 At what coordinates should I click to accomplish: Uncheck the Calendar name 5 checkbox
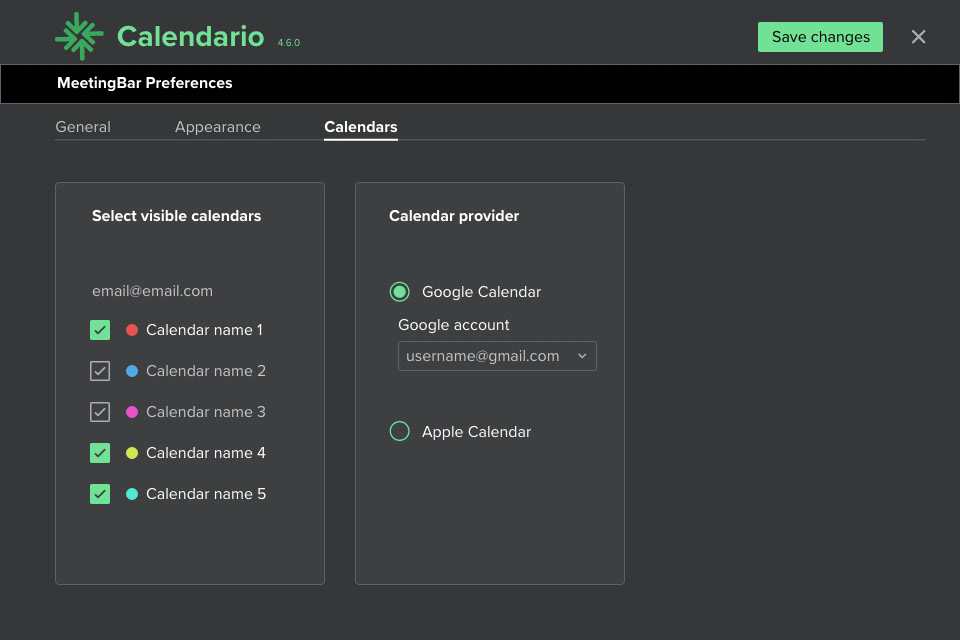[x=100, y=494]
